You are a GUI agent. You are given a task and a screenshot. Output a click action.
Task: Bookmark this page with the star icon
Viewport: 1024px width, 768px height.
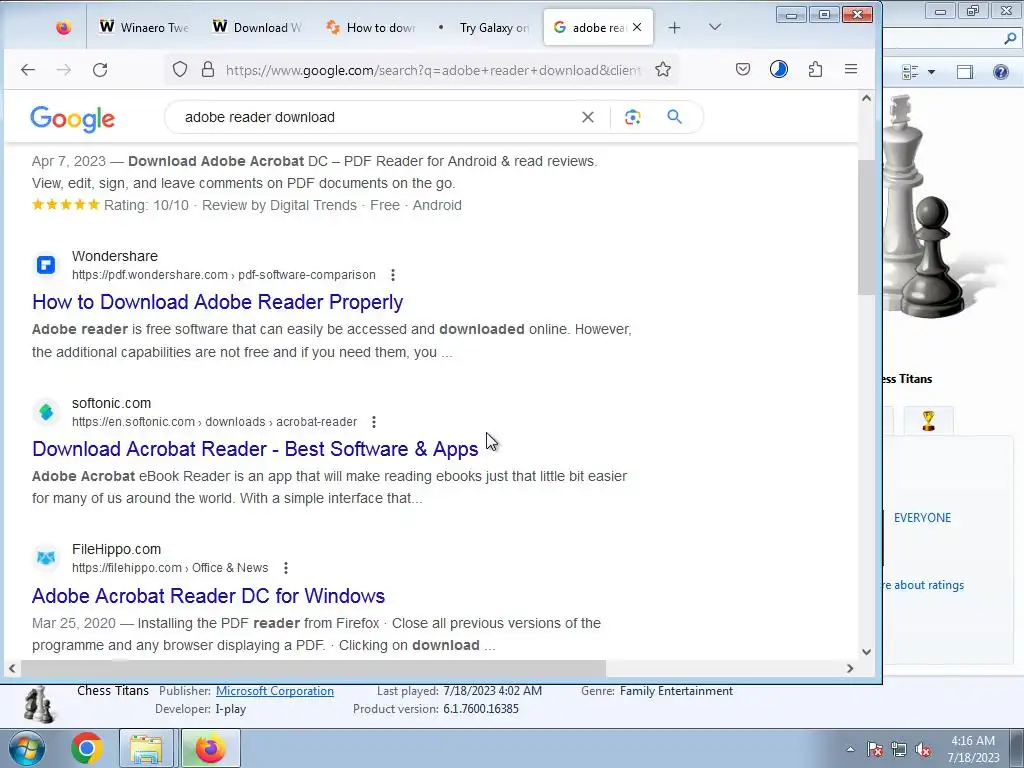point(663,69)
